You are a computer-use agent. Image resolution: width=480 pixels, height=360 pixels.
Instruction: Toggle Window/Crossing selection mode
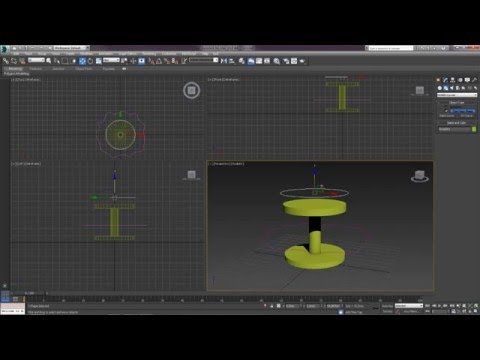74,61
